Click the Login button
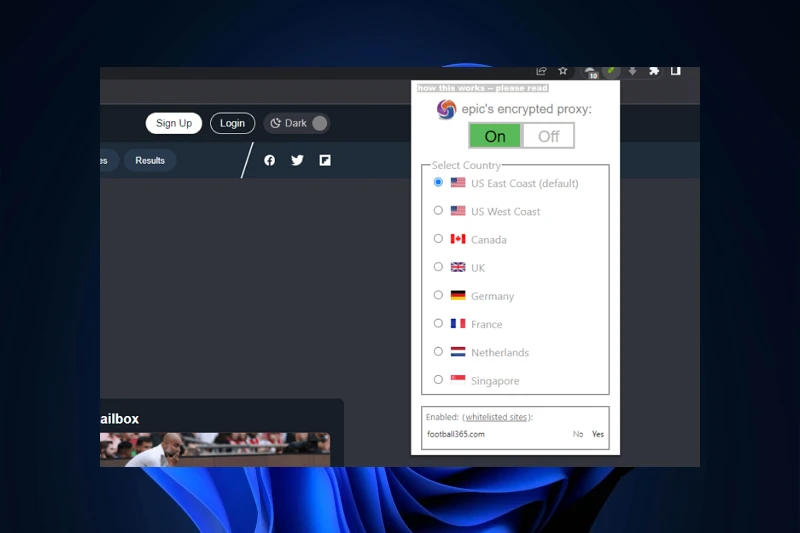Viewport: 800px width, 533px height. [x=232, y=123]
